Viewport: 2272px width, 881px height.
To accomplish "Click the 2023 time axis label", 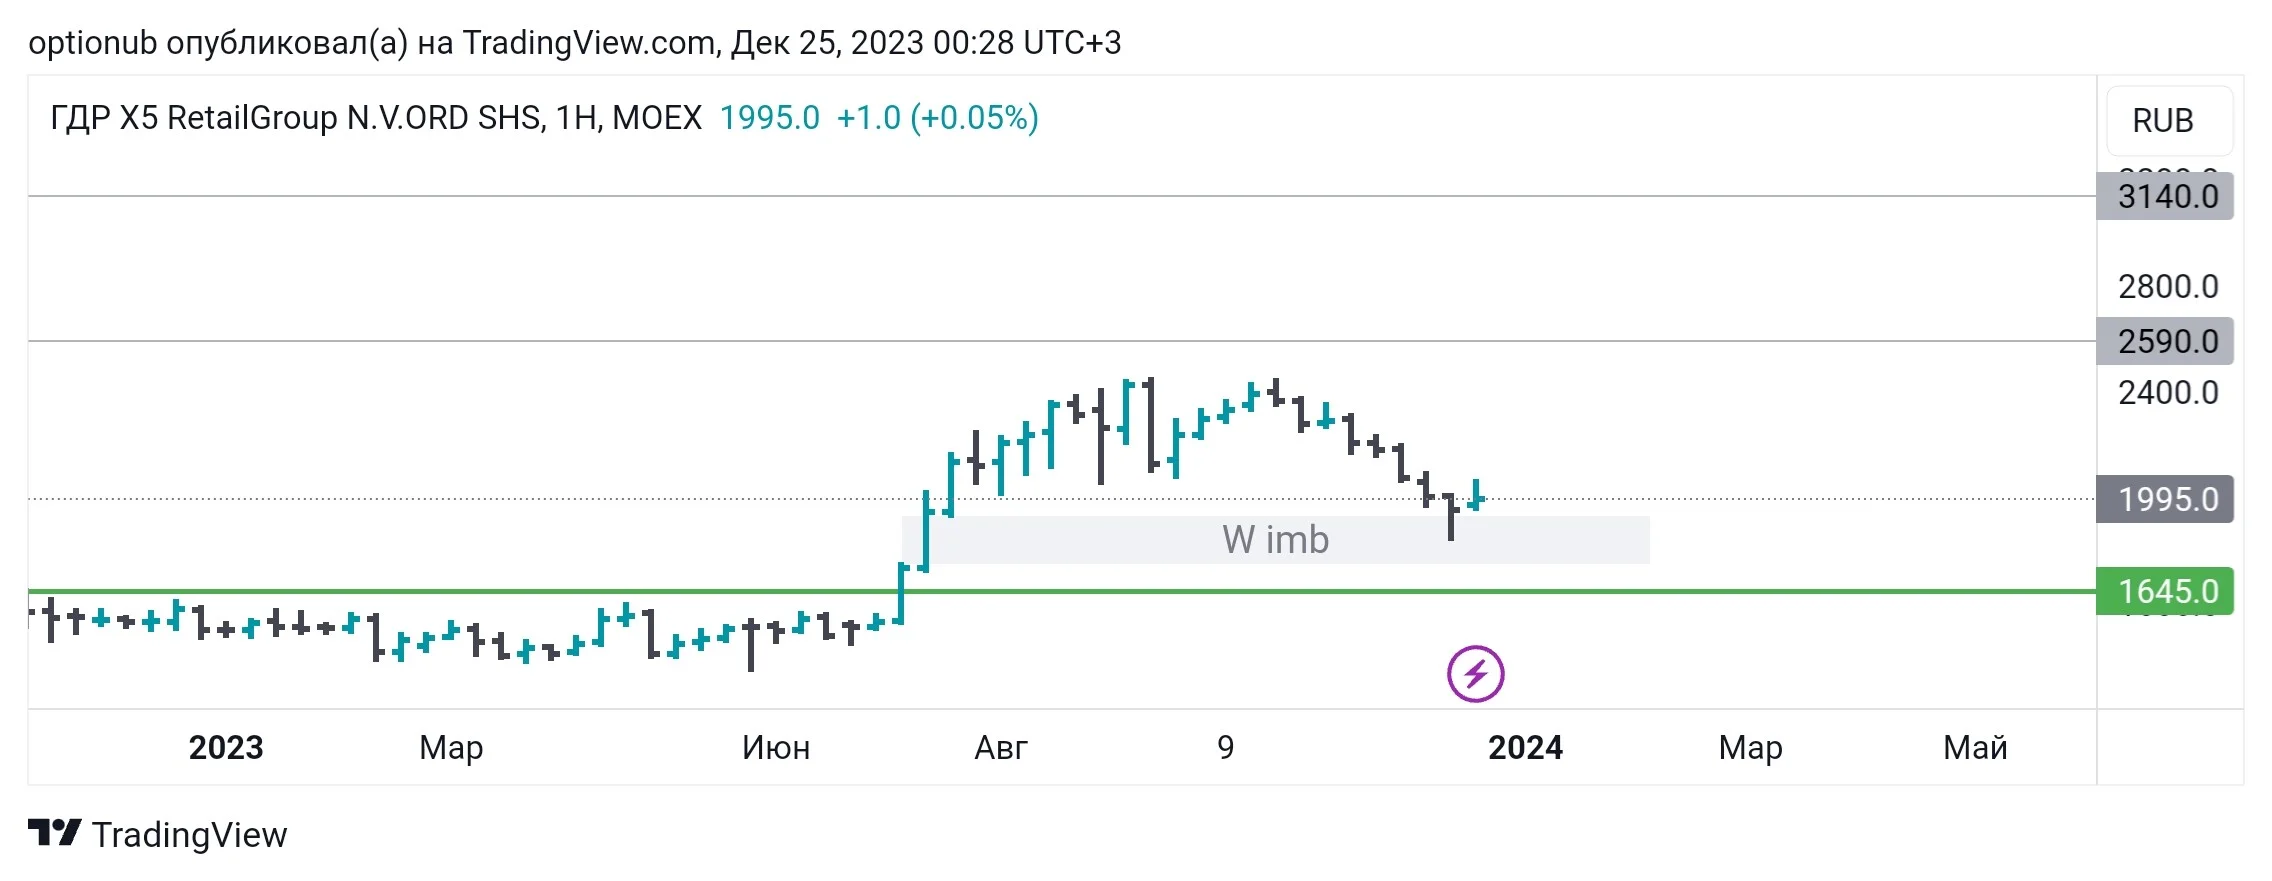I will (x=226, y=747).
